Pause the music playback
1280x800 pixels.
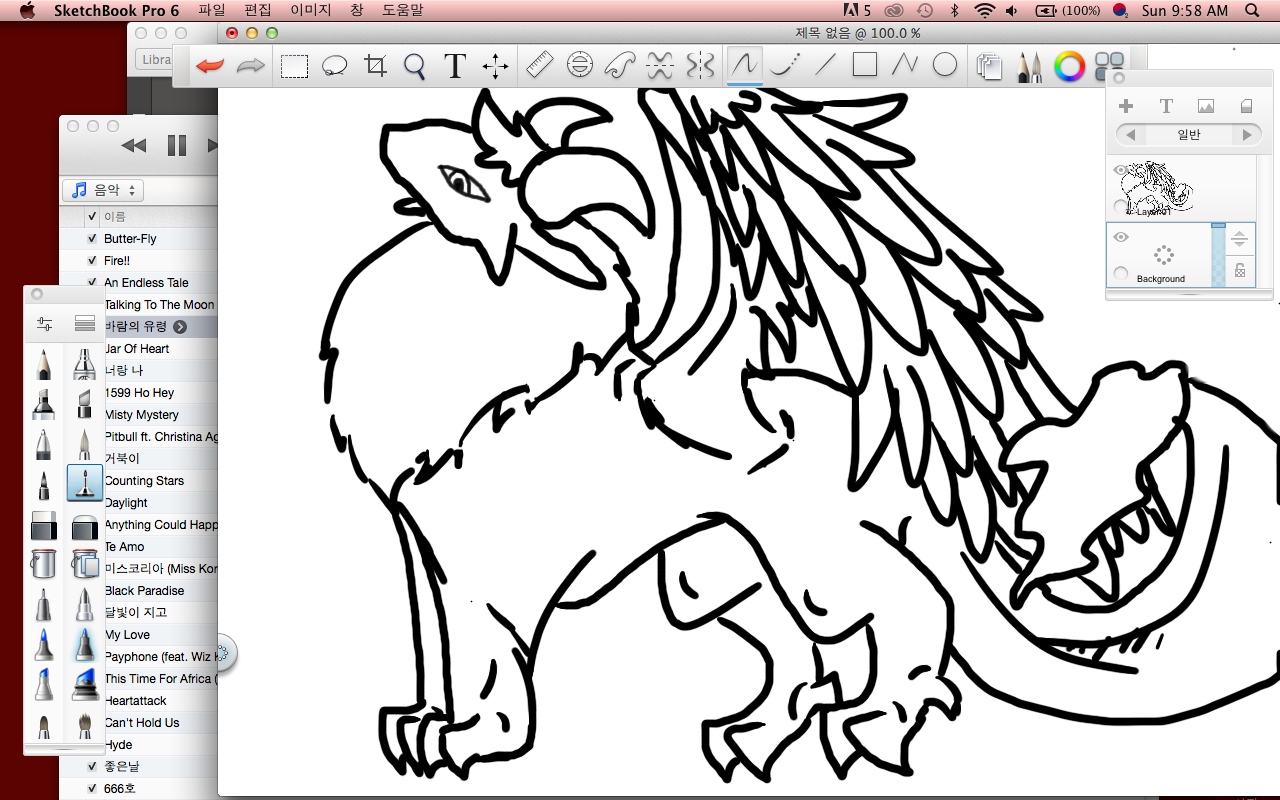point(176,145)
